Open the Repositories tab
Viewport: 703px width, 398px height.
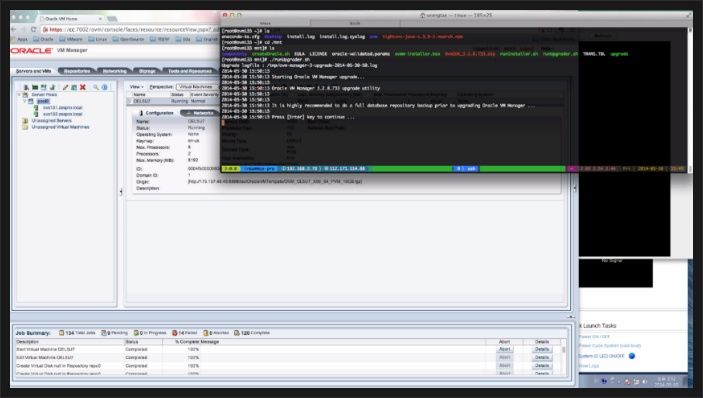(77, 71)
